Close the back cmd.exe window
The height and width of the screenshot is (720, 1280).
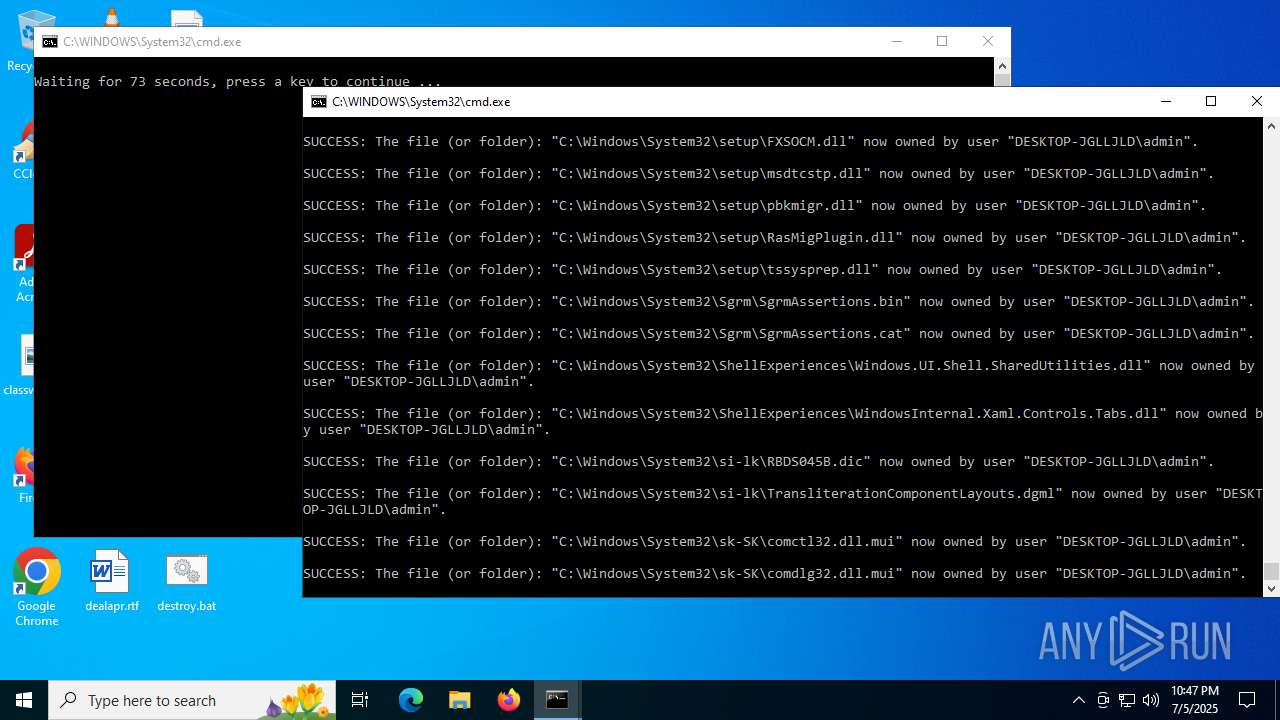988,41
